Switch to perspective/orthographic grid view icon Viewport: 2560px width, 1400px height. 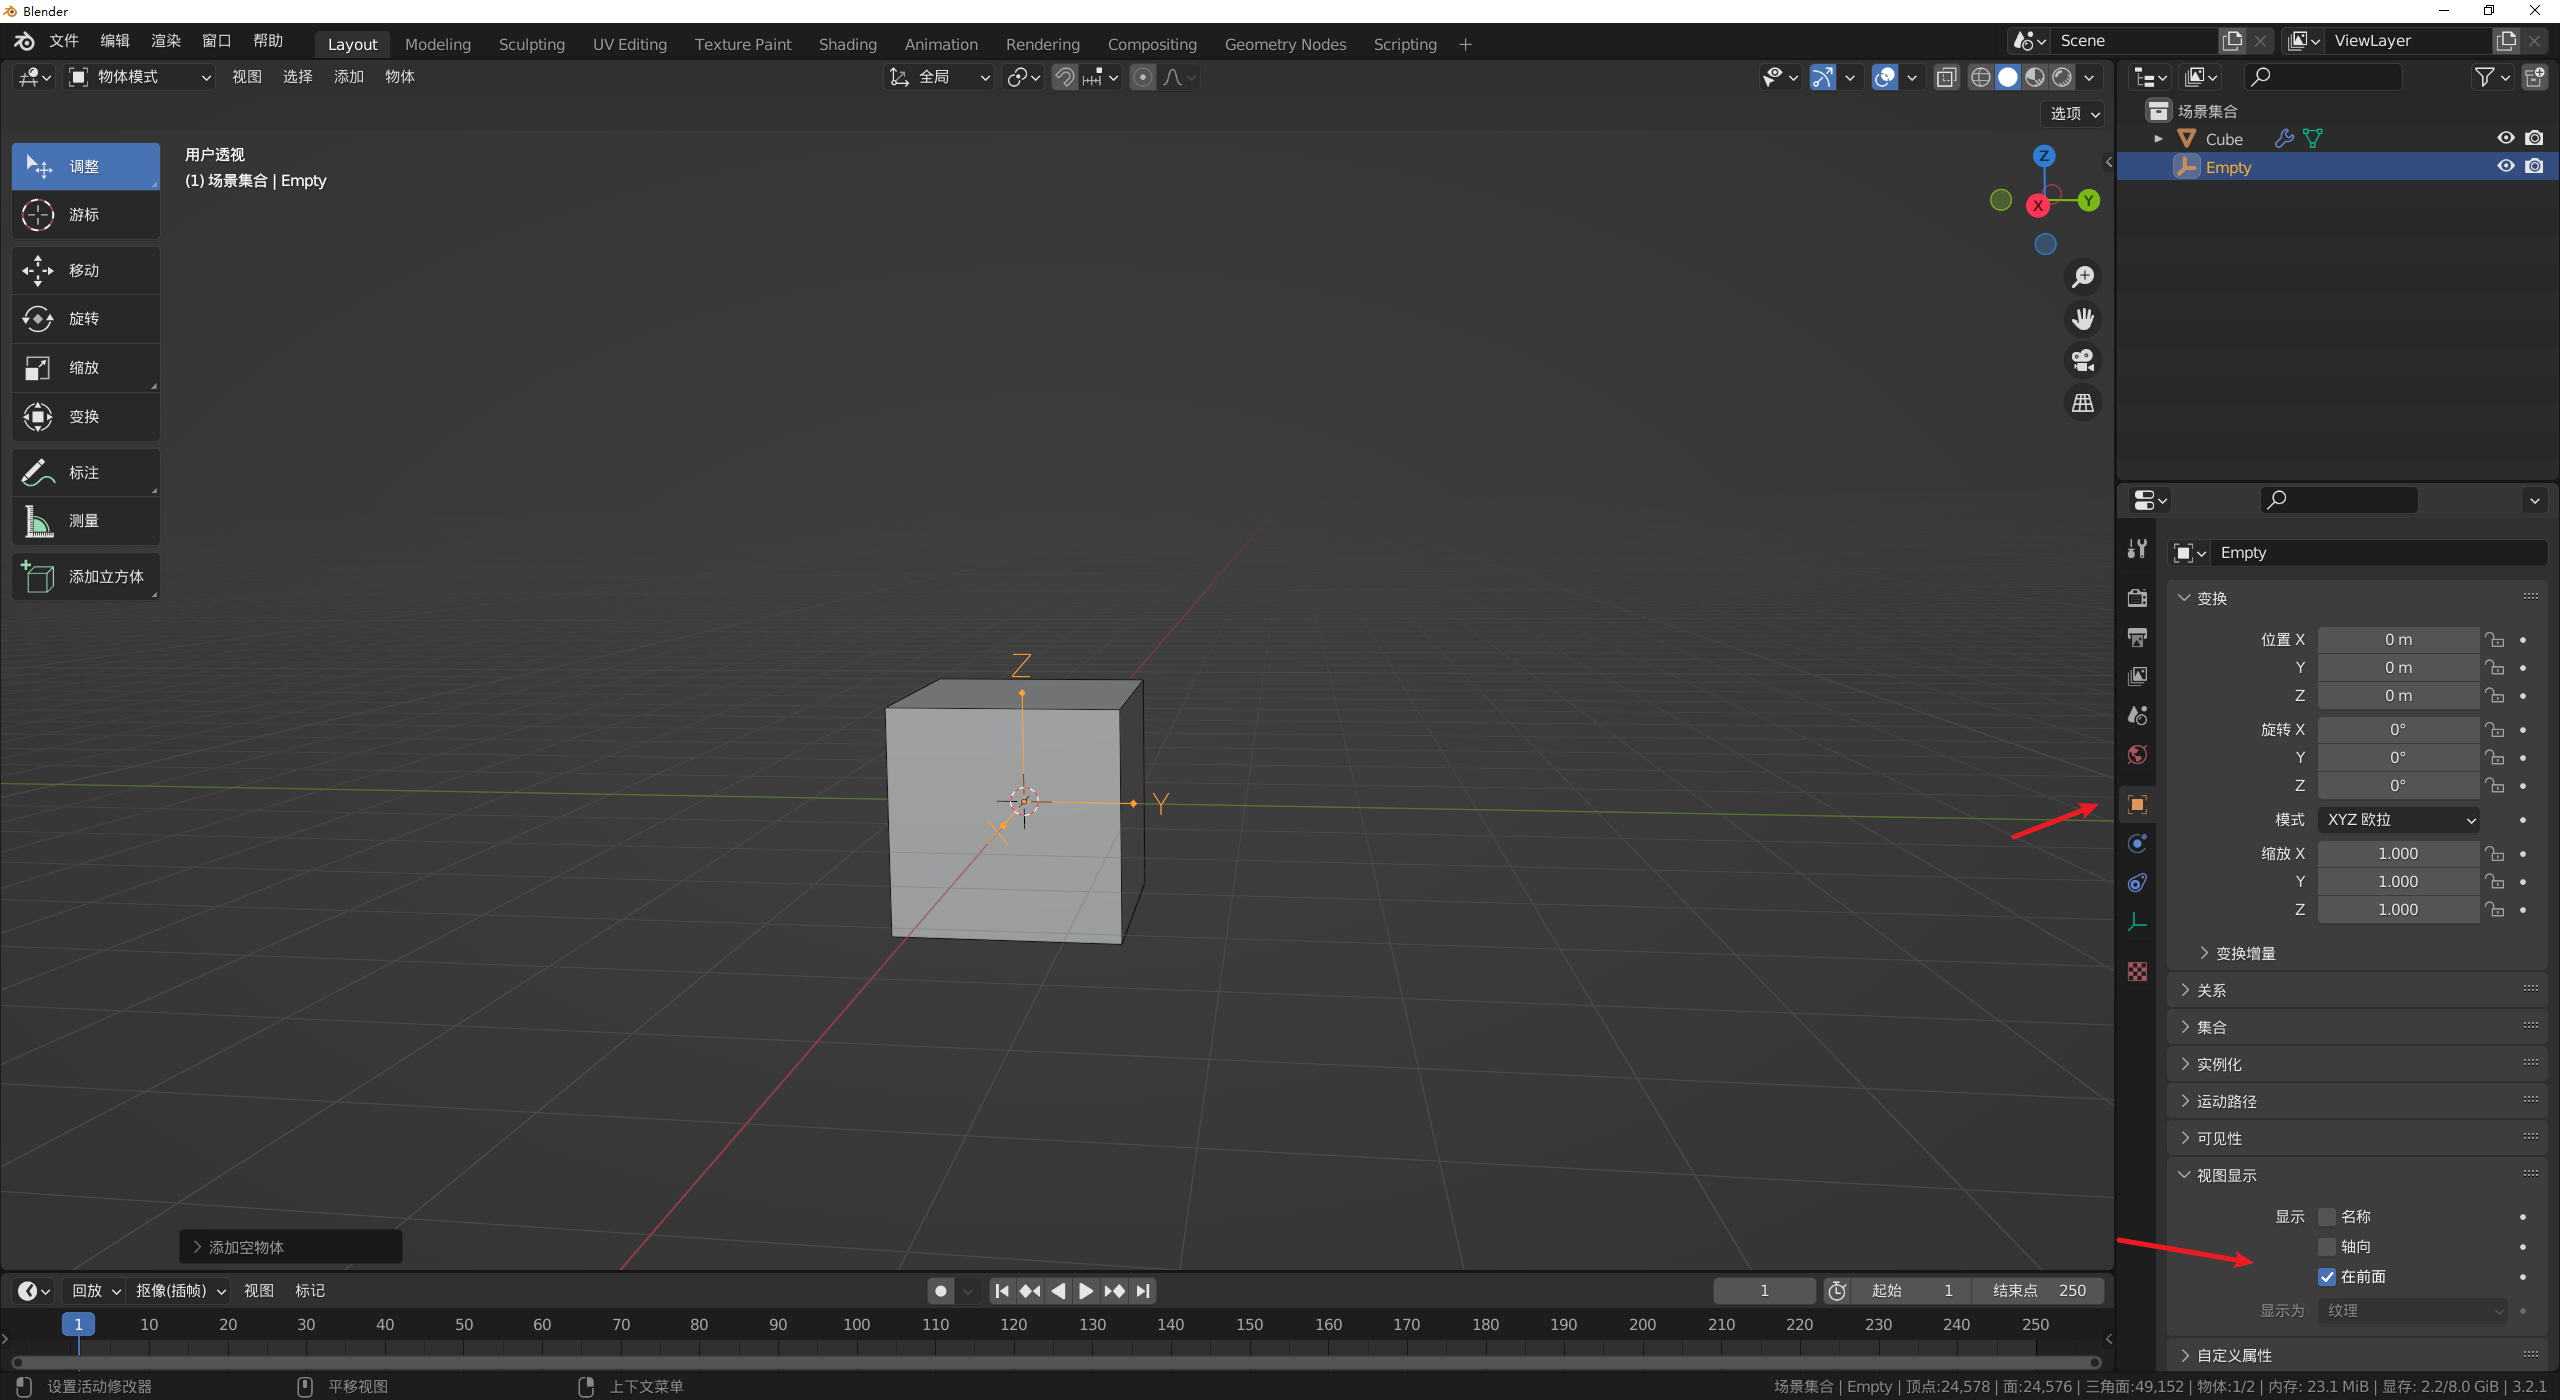(x=2083, y=403)
